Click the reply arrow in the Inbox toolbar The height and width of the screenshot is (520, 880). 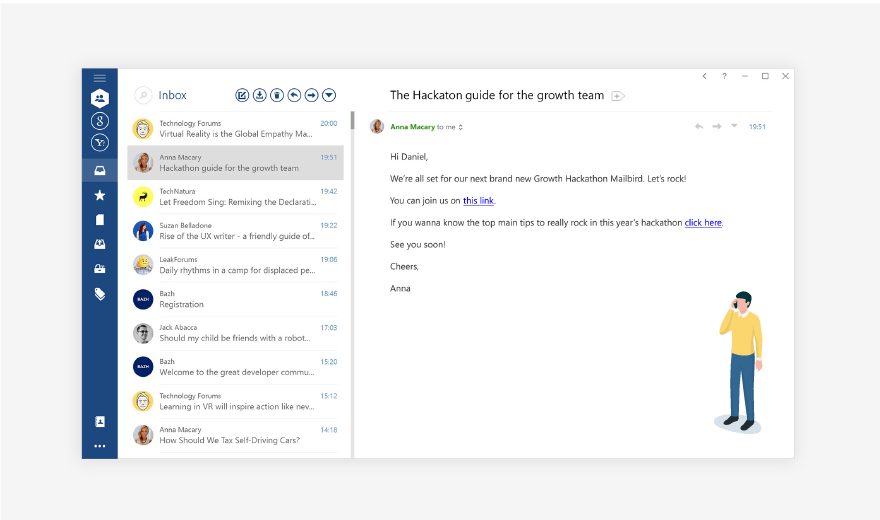pos(294,95)
